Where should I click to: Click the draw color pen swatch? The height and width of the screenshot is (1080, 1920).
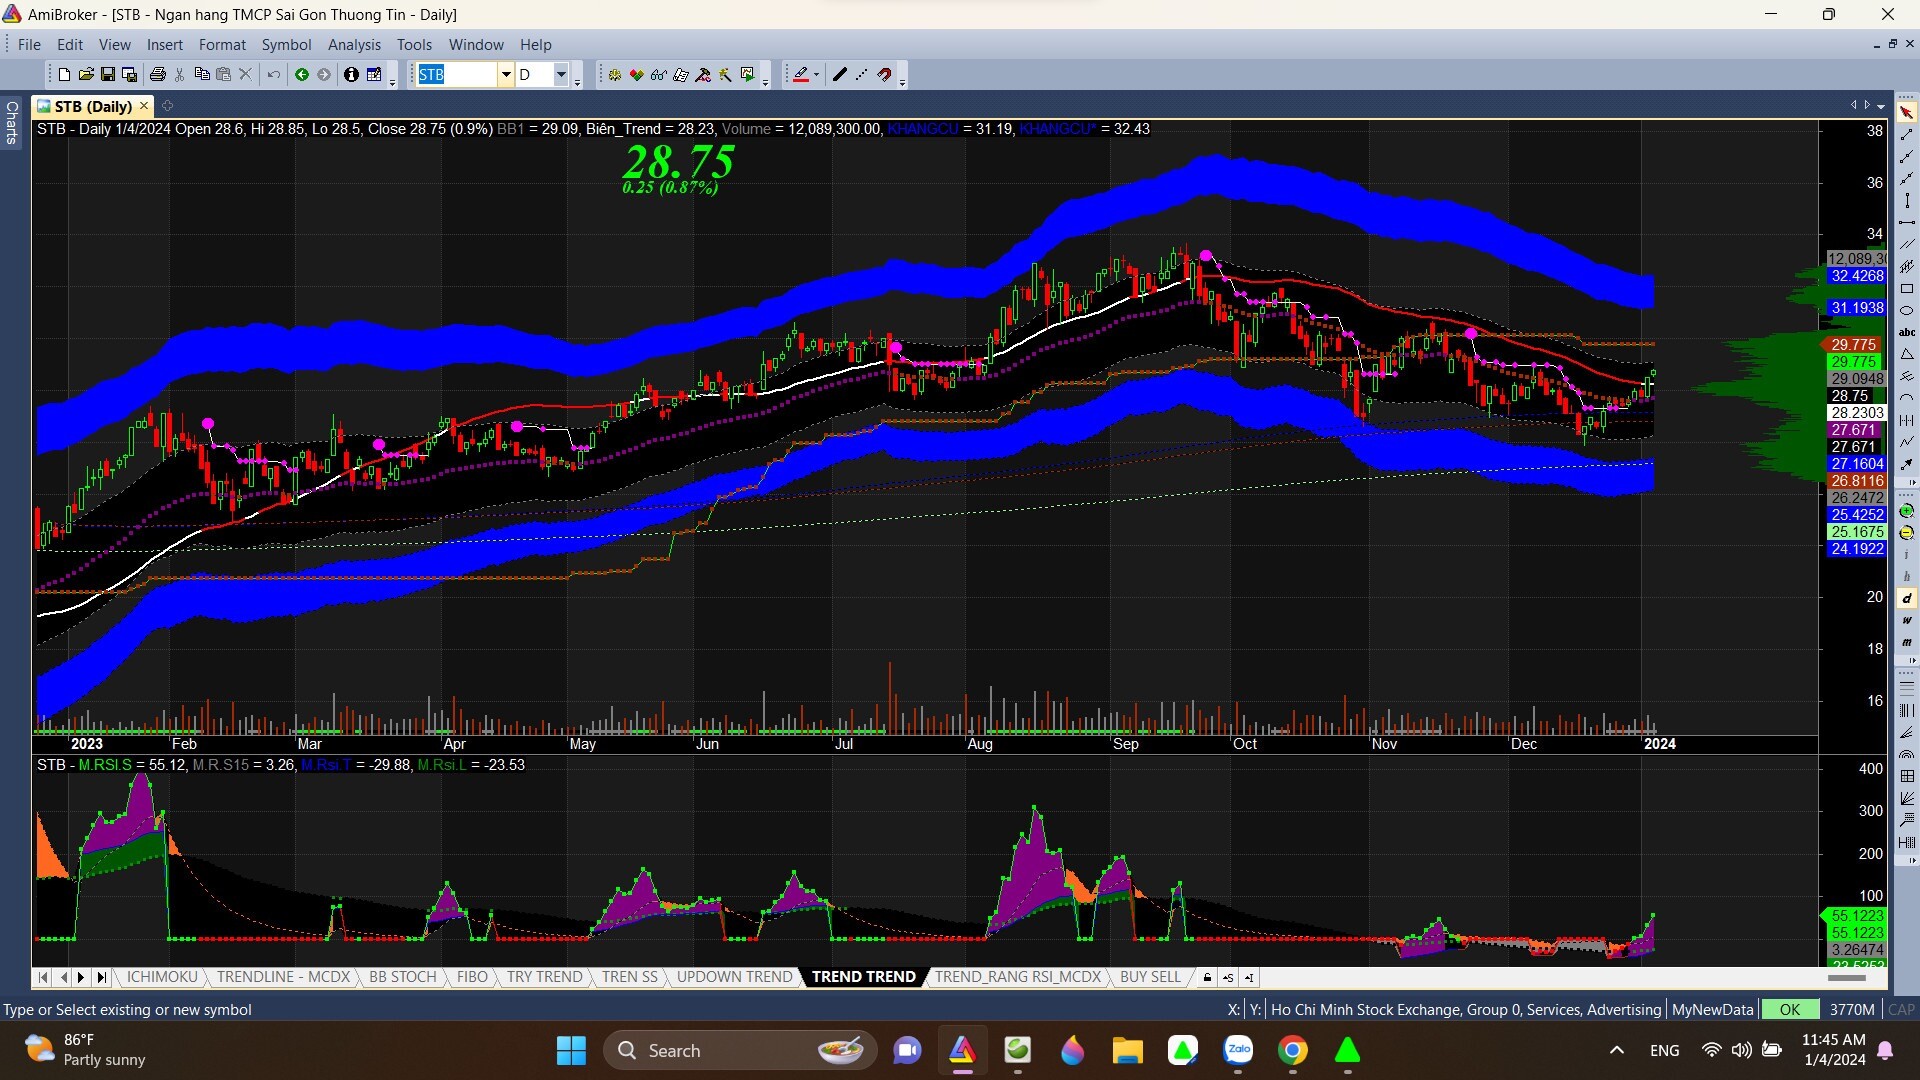[x=800, y=75]
